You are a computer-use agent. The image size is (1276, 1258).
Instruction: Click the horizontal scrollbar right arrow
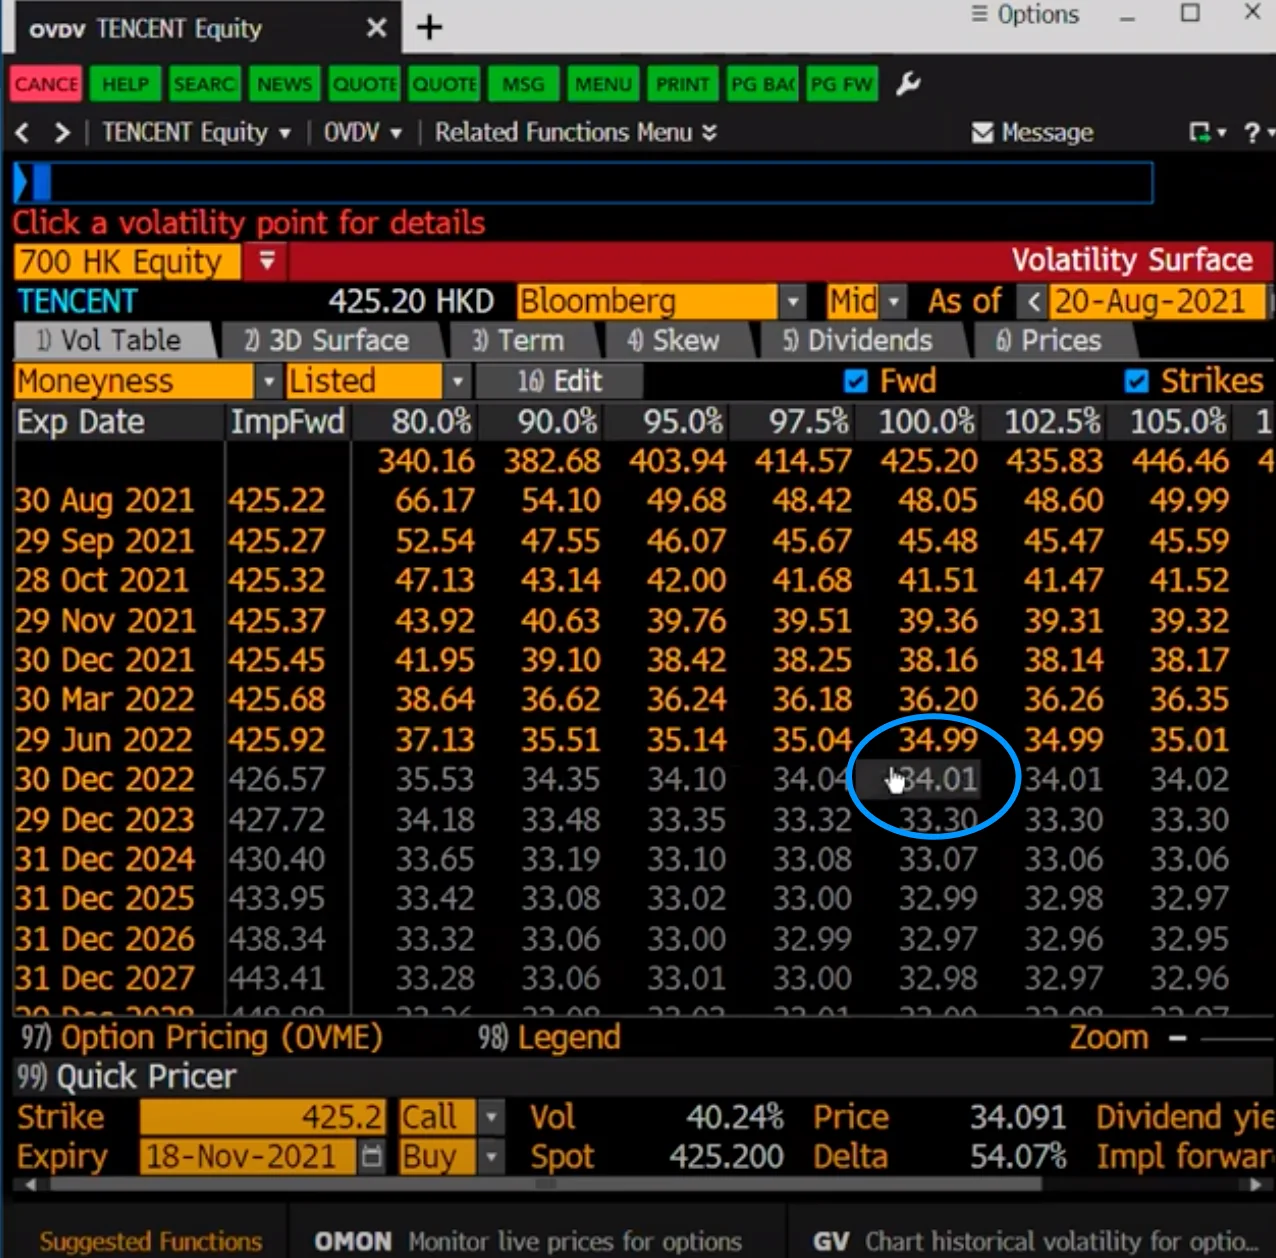tap(1256, 1185)
